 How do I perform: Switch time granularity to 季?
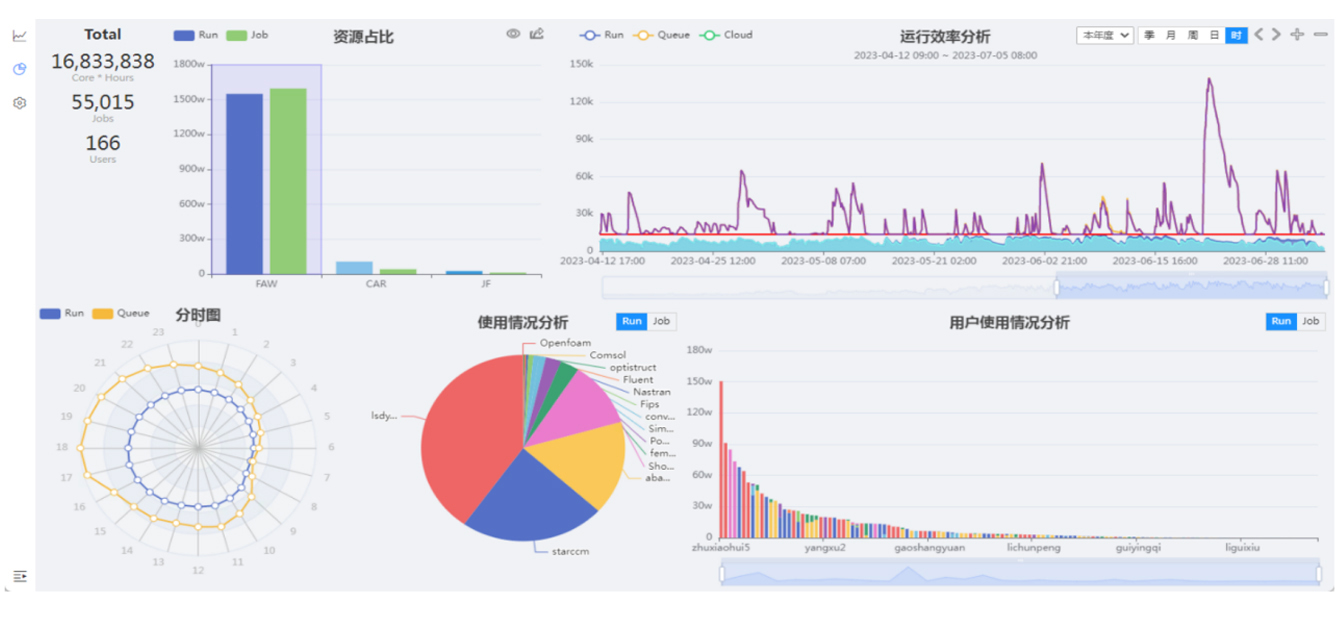point(1149,35)
